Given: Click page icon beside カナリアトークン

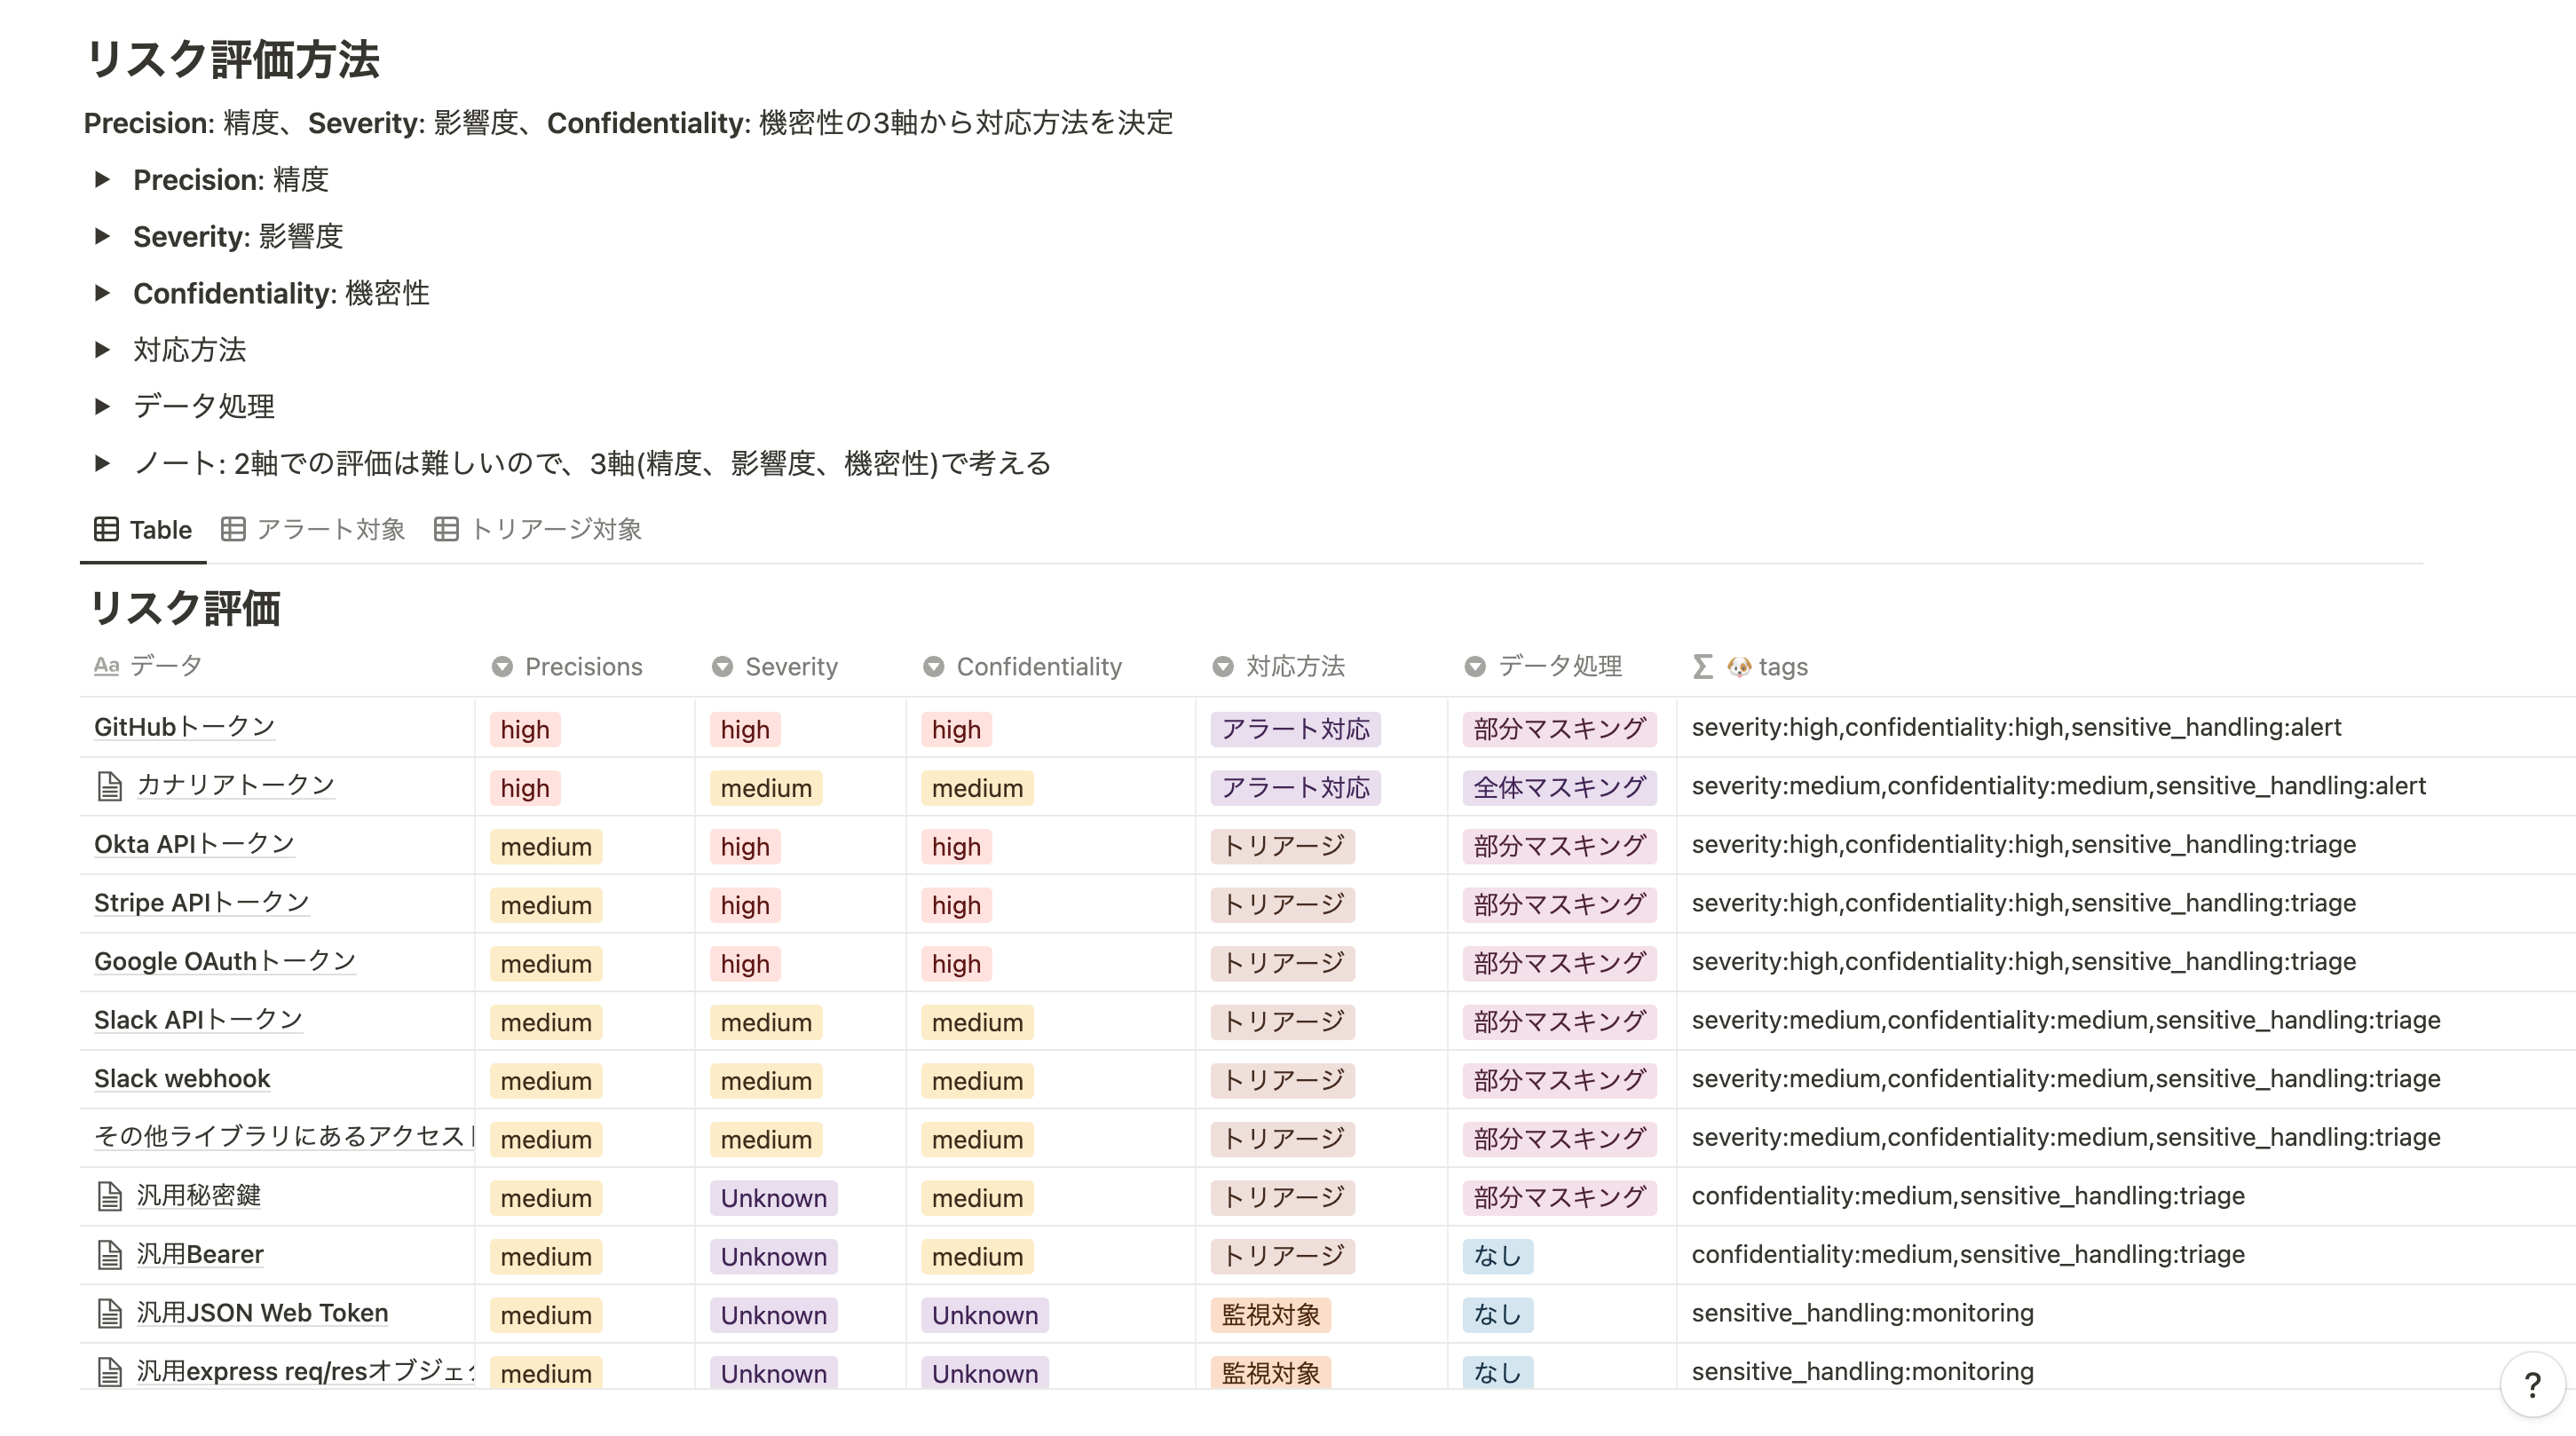Looking at the screenshot, I should [110, 786].
